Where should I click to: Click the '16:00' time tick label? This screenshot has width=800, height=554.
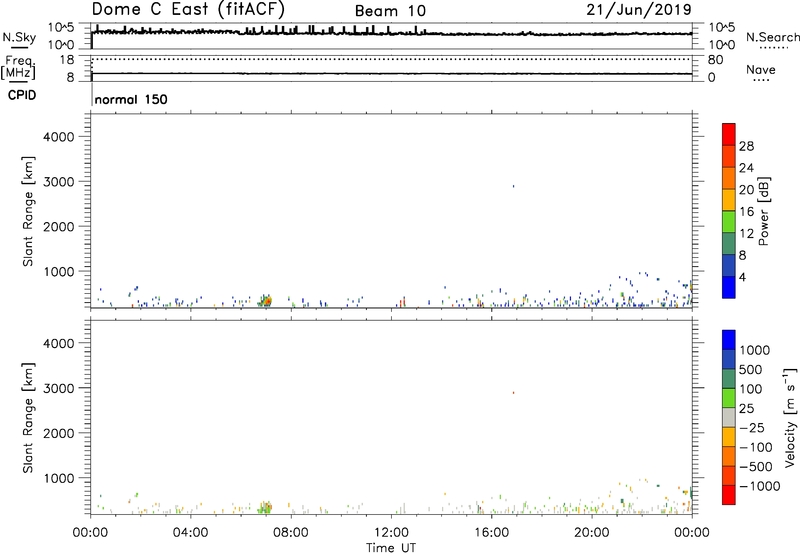click(x=491, y=533)
